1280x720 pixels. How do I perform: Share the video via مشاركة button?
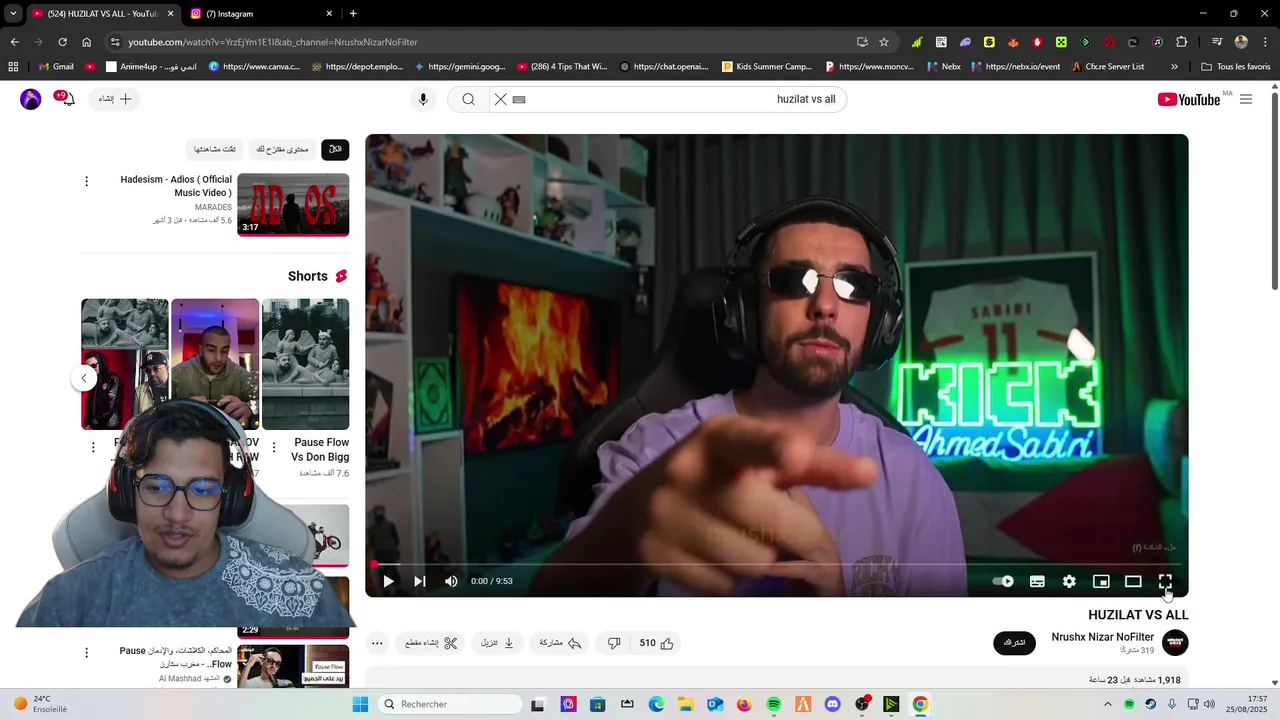(x=561, y=643)
